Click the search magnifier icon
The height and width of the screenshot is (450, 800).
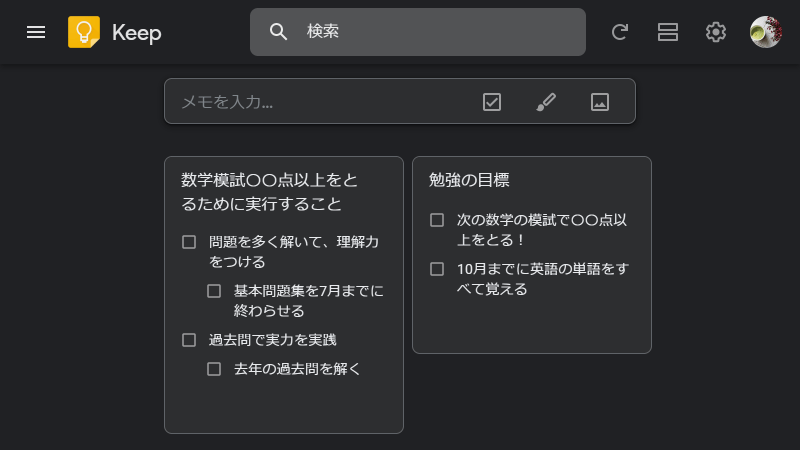[x=278, y=32]
